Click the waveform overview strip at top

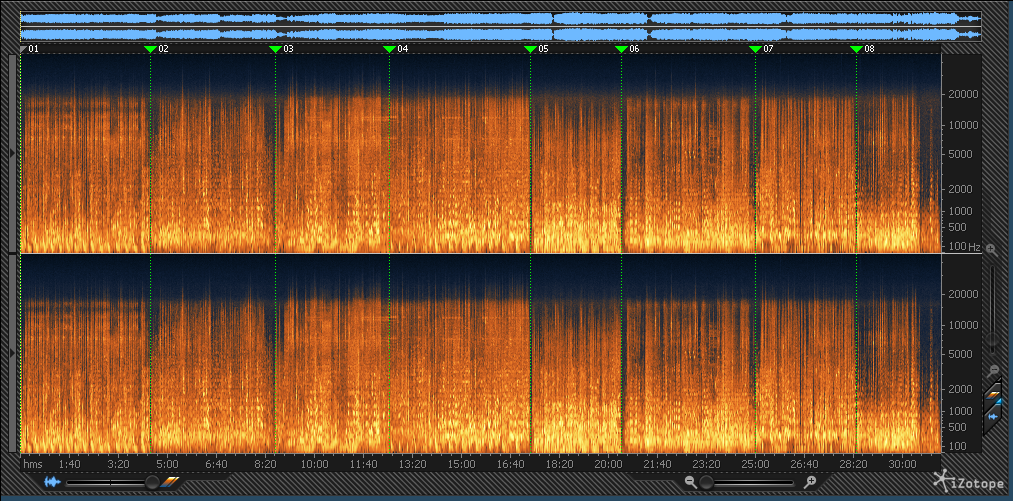pyautogui.click(x=500, y=26)
